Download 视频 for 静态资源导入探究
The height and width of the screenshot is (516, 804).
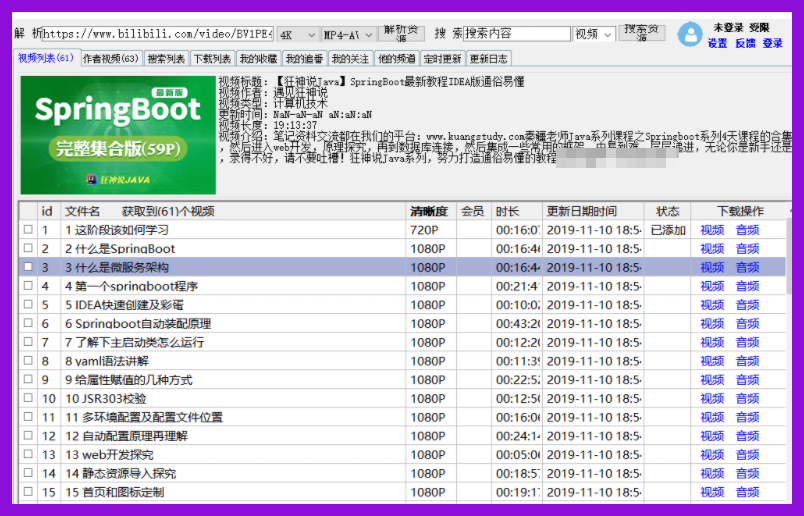click(x=712, y=473)
